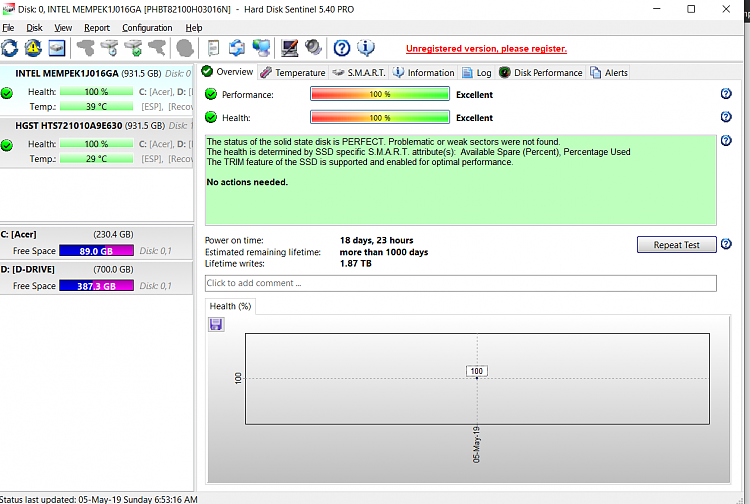Click help icon next to Performance bar
The width and height of the screenshot is (750, 504).
click(726, 94)
